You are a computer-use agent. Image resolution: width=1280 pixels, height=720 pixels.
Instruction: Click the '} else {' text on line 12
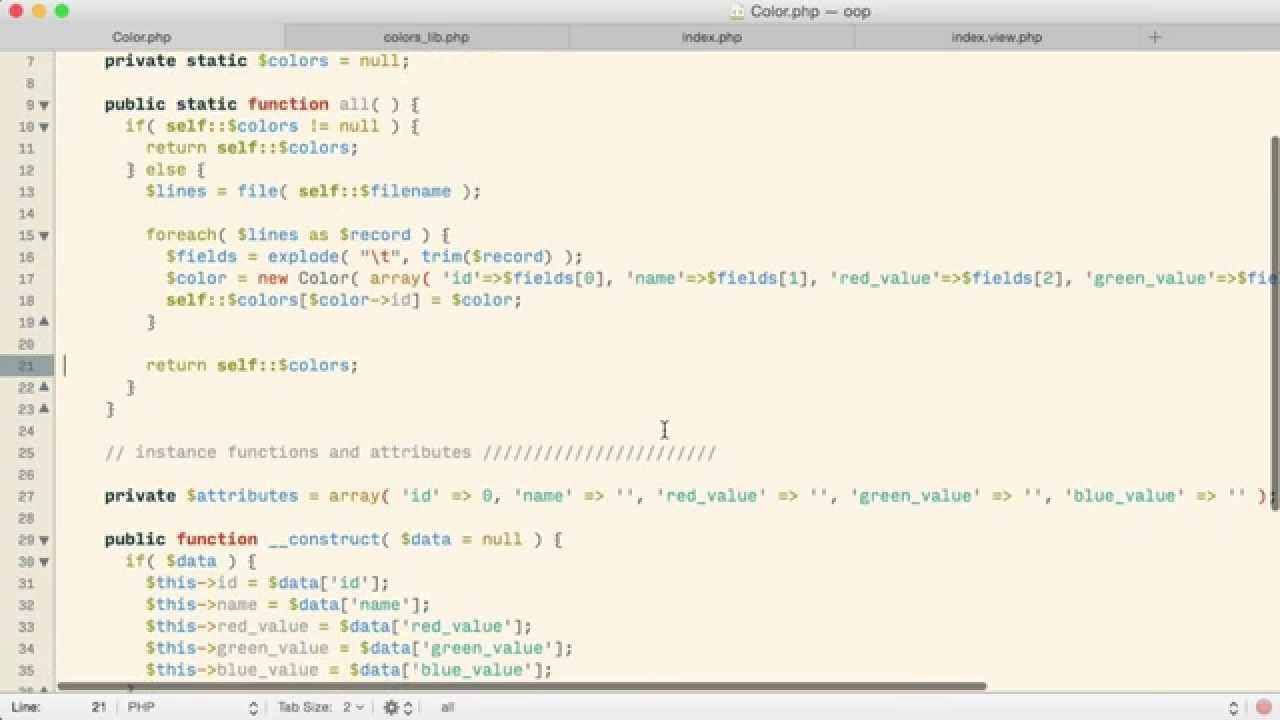(165, 170)
